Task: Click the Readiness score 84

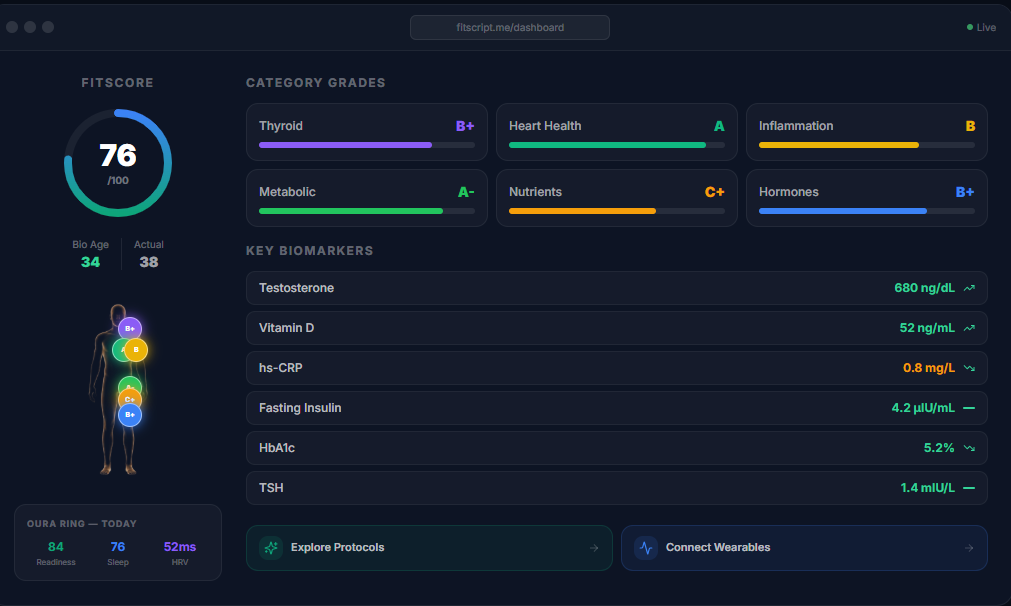Action: [55, 547]
